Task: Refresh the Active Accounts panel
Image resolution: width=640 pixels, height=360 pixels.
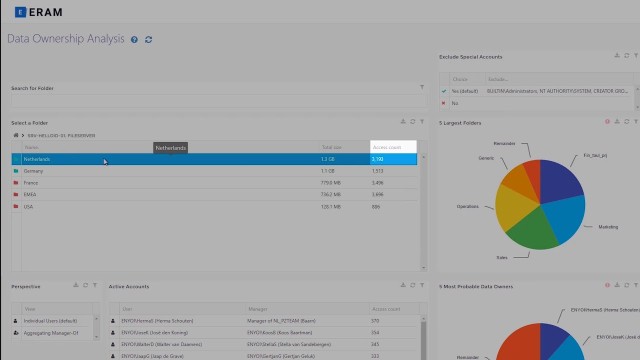Action: pyautogui.click(x=413, y=285)
